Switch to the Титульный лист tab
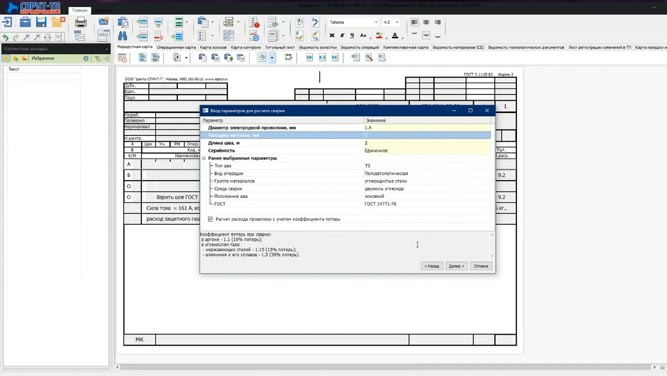The width and height of the screenshot is (667, 376). pyautogui.click(x=280, y=47)
